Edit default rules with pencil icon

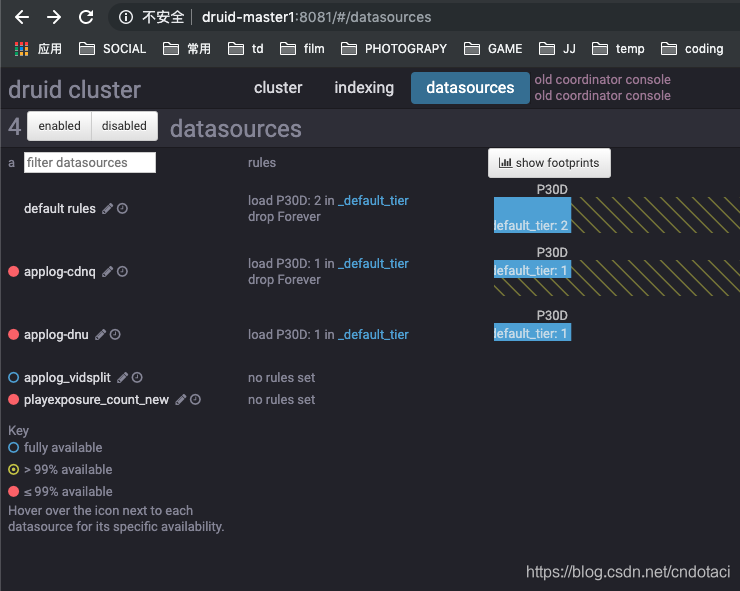pos(108,208)
